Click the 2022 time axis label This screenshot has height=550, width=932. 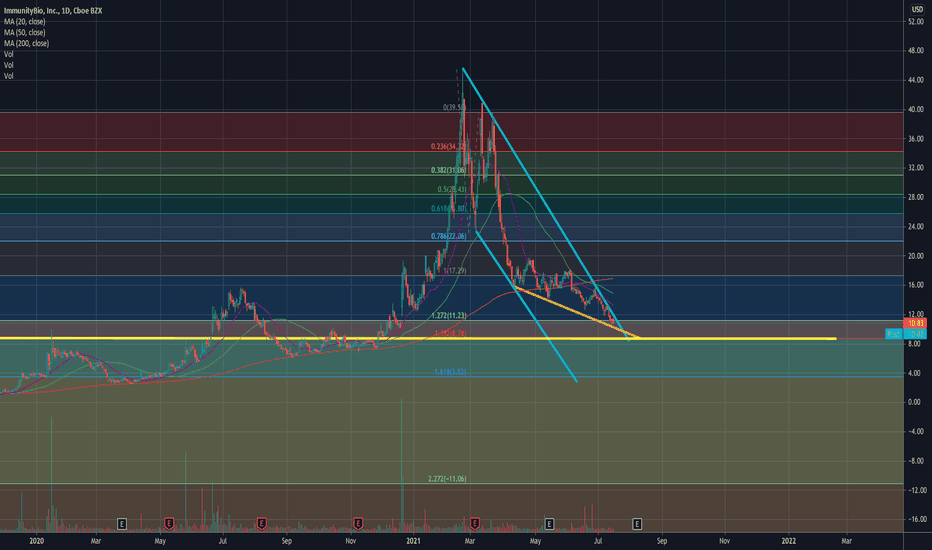point(789,541)
